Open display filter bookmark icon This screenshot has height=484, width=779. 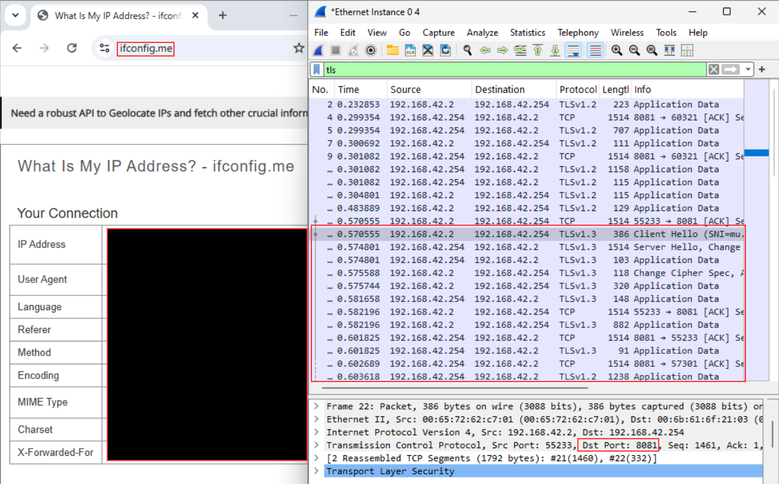point(316,70)
